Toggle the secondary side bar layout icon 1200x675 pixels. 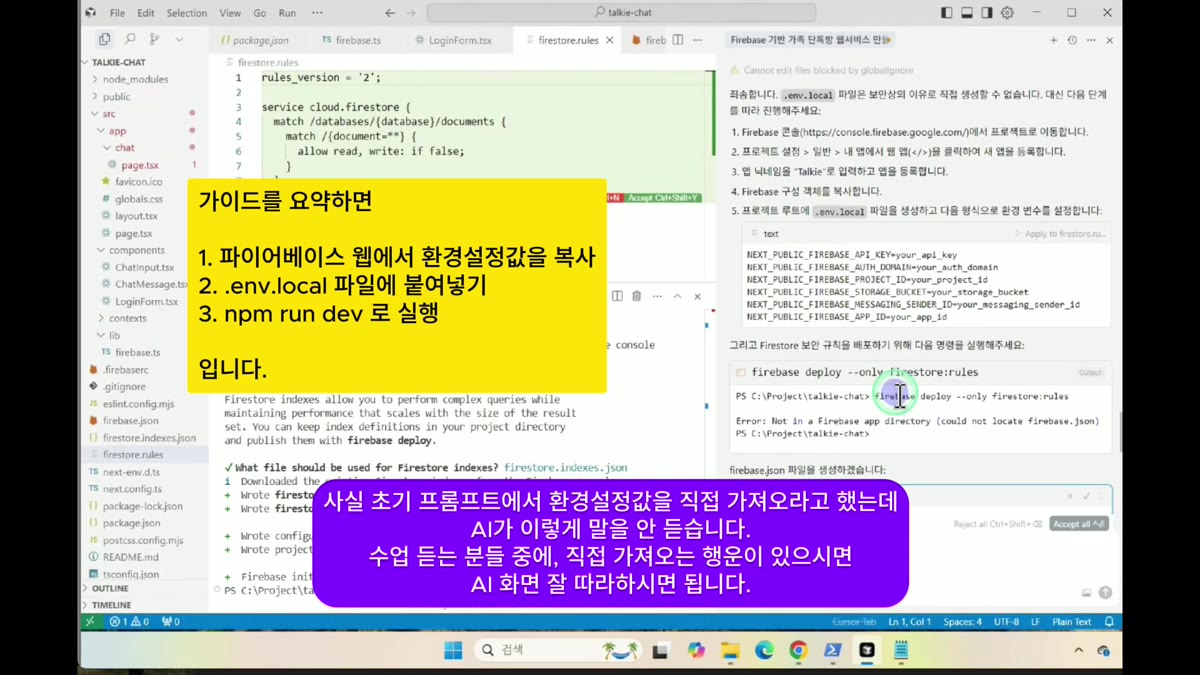pos(987,13)
